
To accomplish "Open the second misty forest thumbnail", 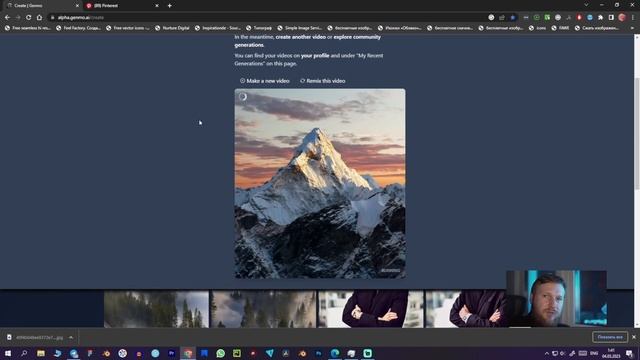I will pyautogui.click(x=263, y=309).
